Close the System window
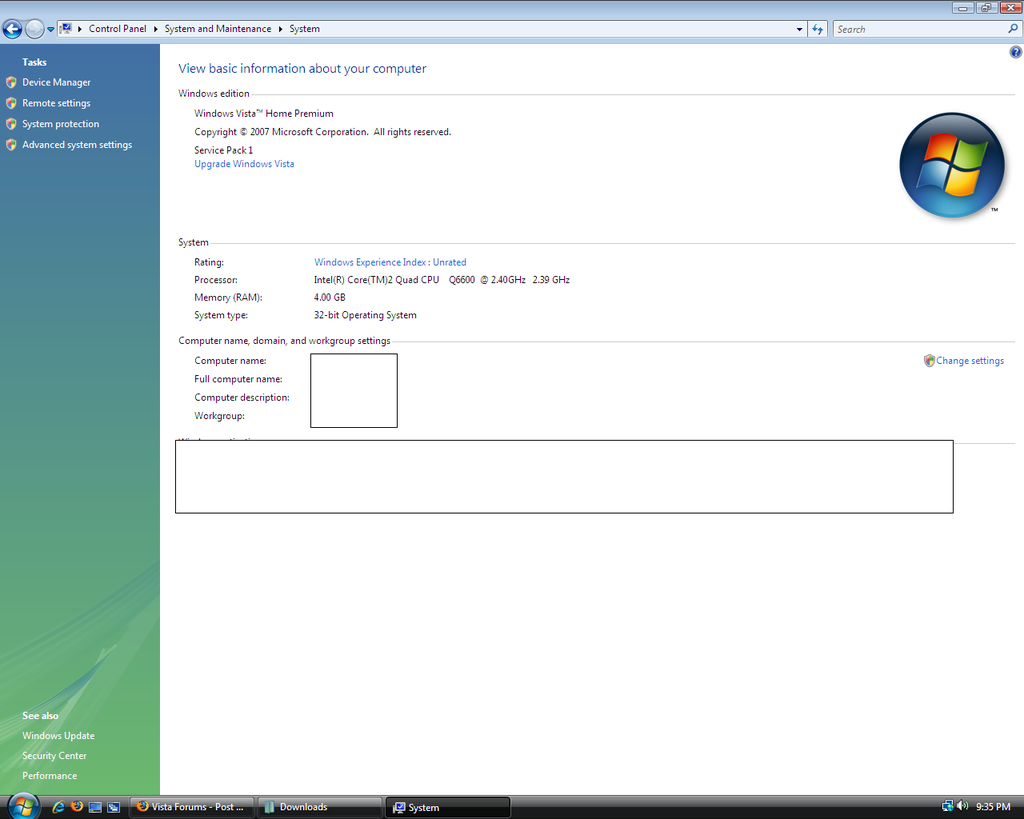 [x=1010, y=8]
